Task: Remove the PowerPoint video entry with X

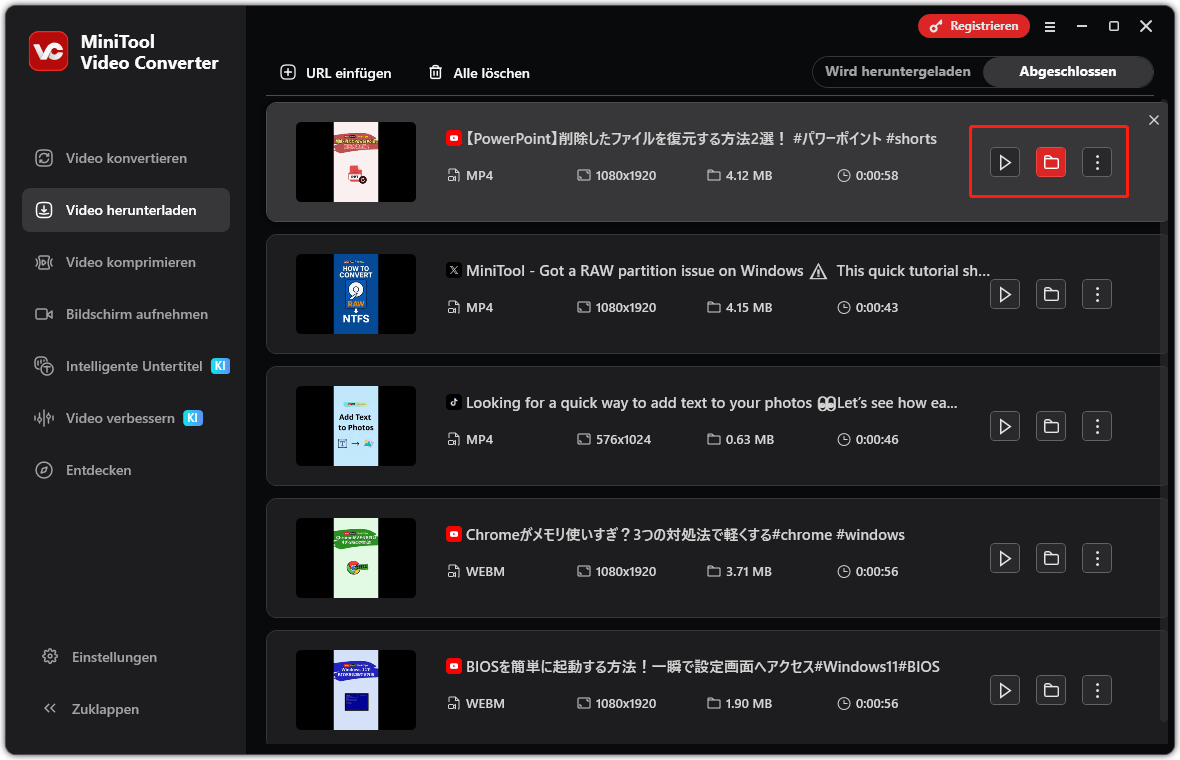Action: (x=1154, y=120)
